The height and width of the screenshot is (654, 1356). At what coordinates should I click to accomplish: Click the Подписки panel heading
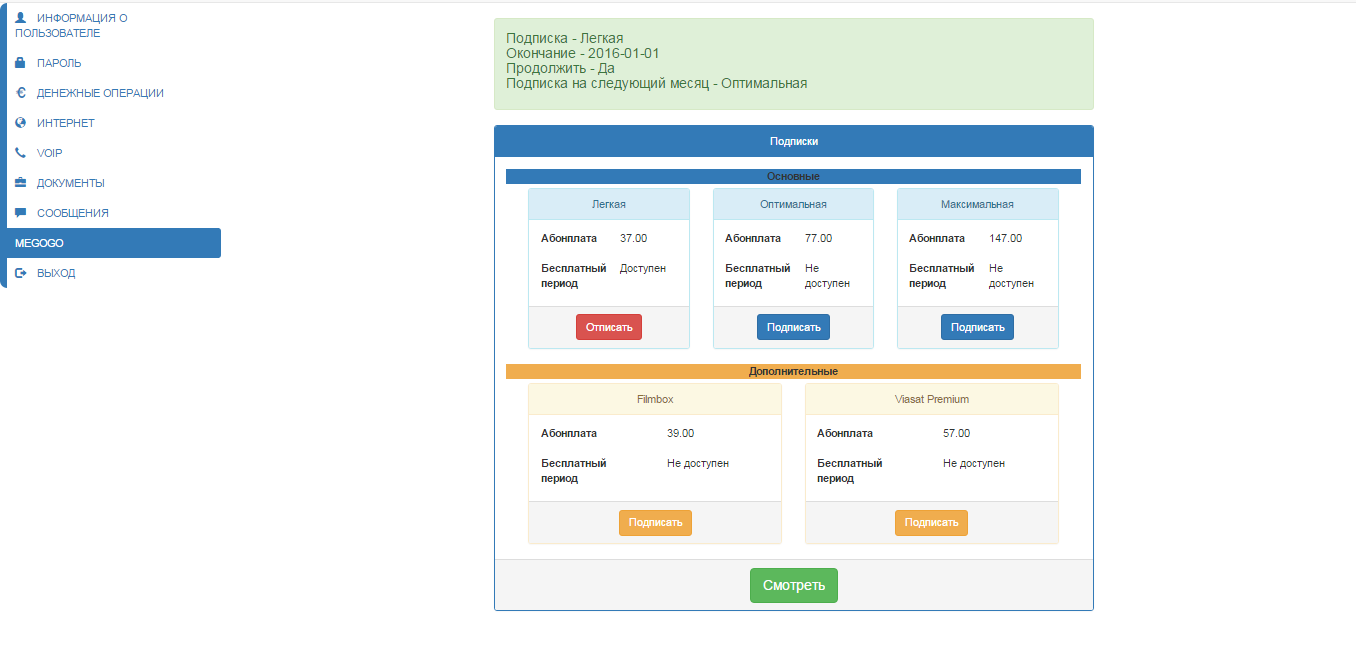coord(794,141)
